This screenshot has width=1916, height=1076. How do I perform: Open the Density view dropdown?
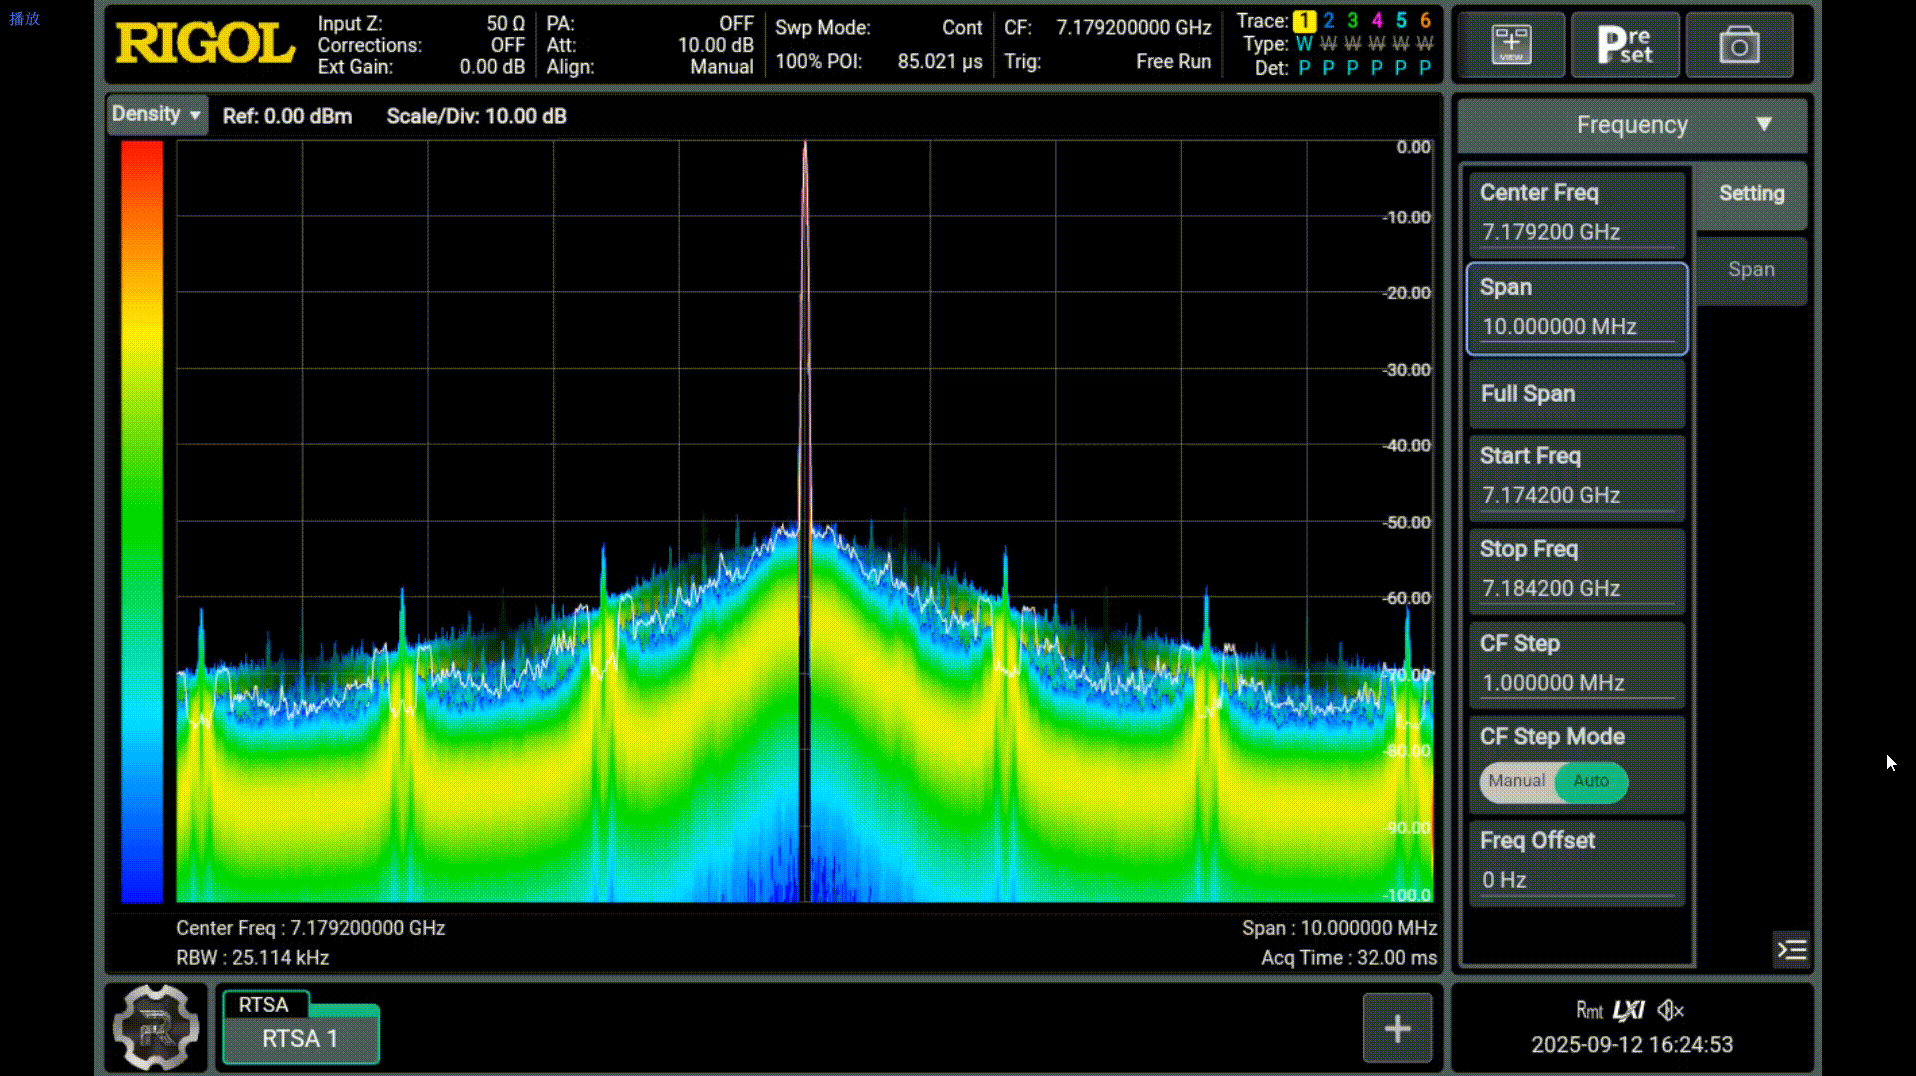157,115
